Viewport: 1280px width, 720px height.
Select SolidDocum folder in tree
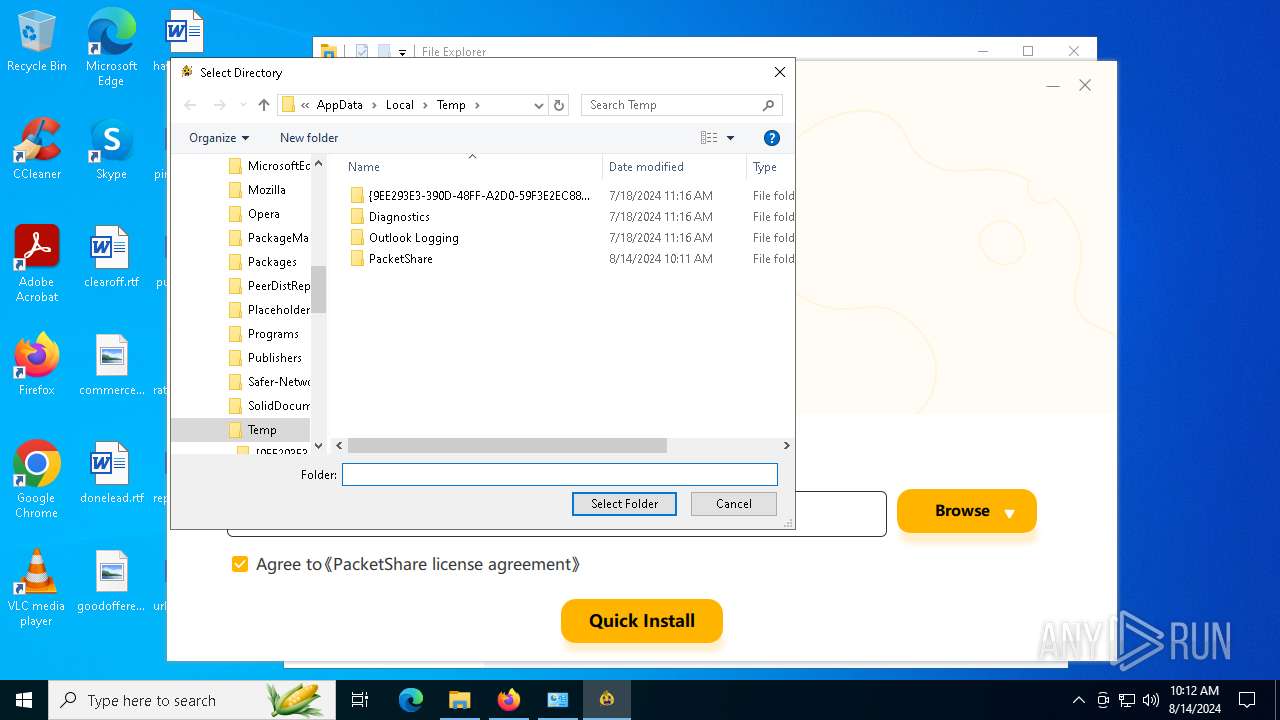278,406
